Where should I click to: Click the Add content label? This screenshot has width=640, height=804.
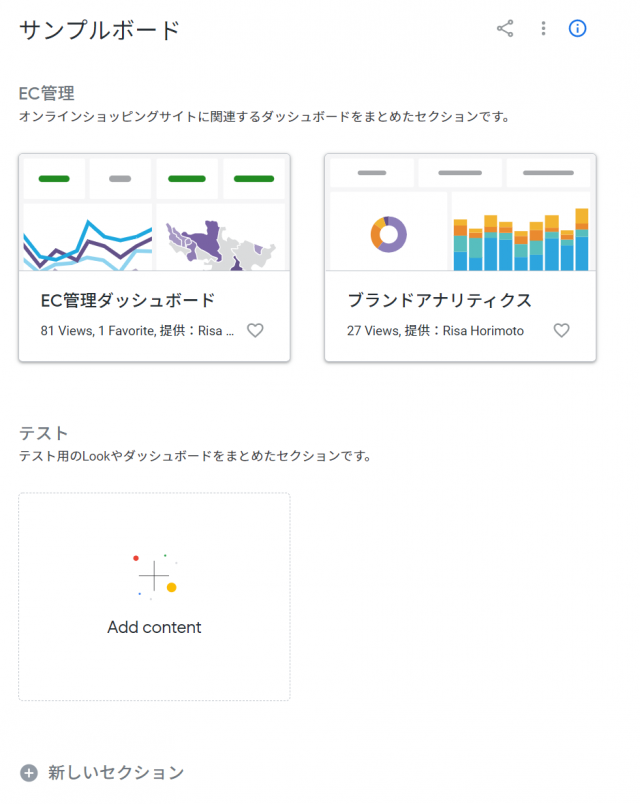click(x=154, y=627)
